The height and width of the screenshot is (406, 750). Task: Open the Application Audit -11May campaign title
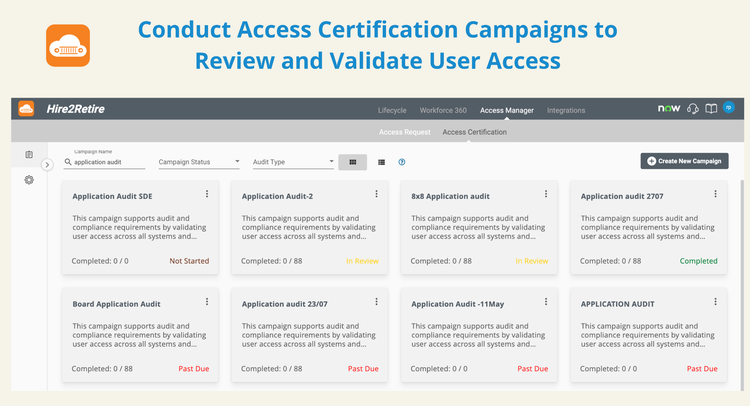458,304
